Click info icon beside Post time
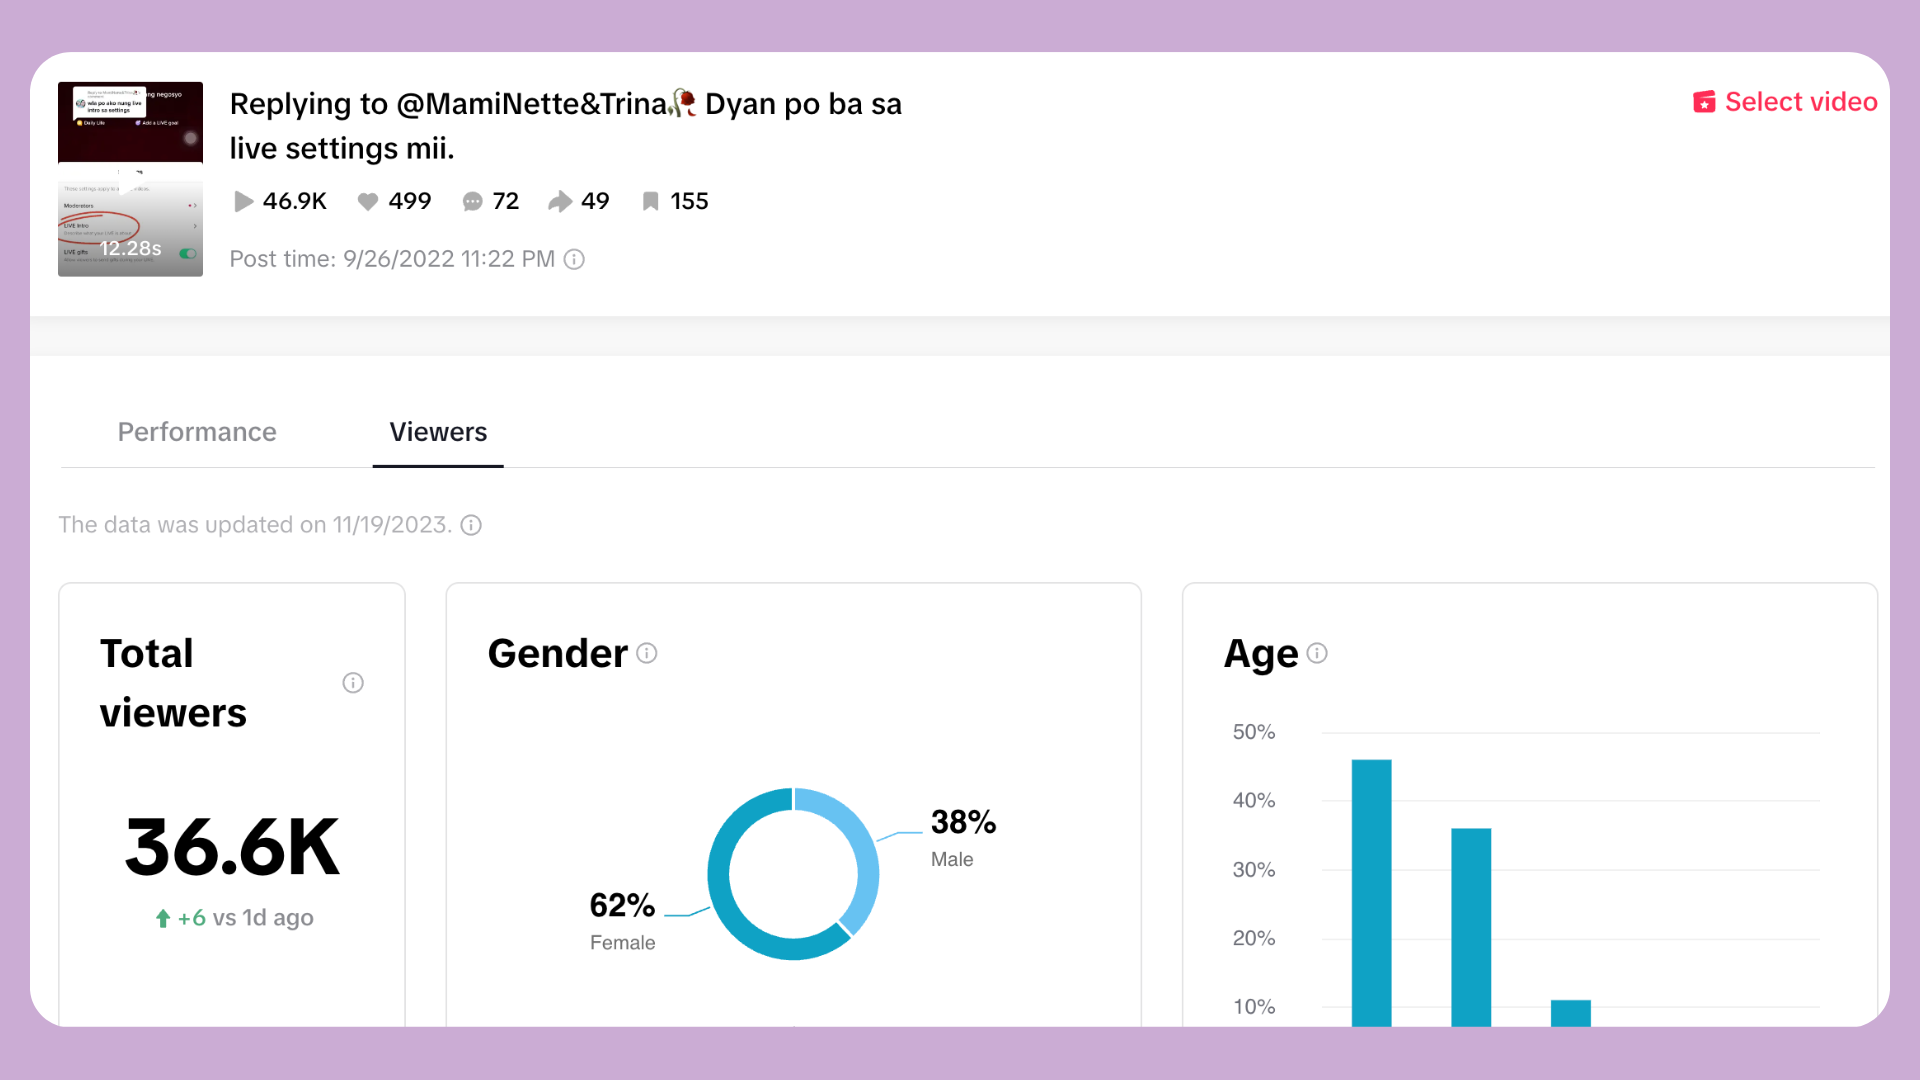 574,260
